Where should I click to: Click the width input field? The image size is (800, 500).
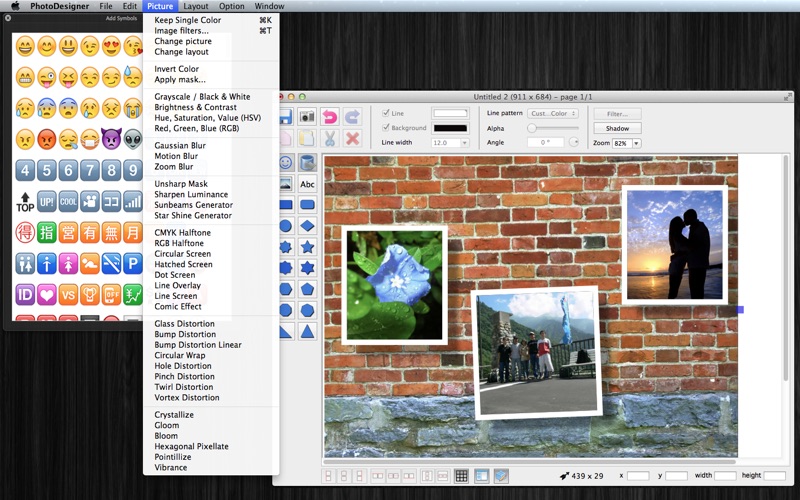[725, 476]
